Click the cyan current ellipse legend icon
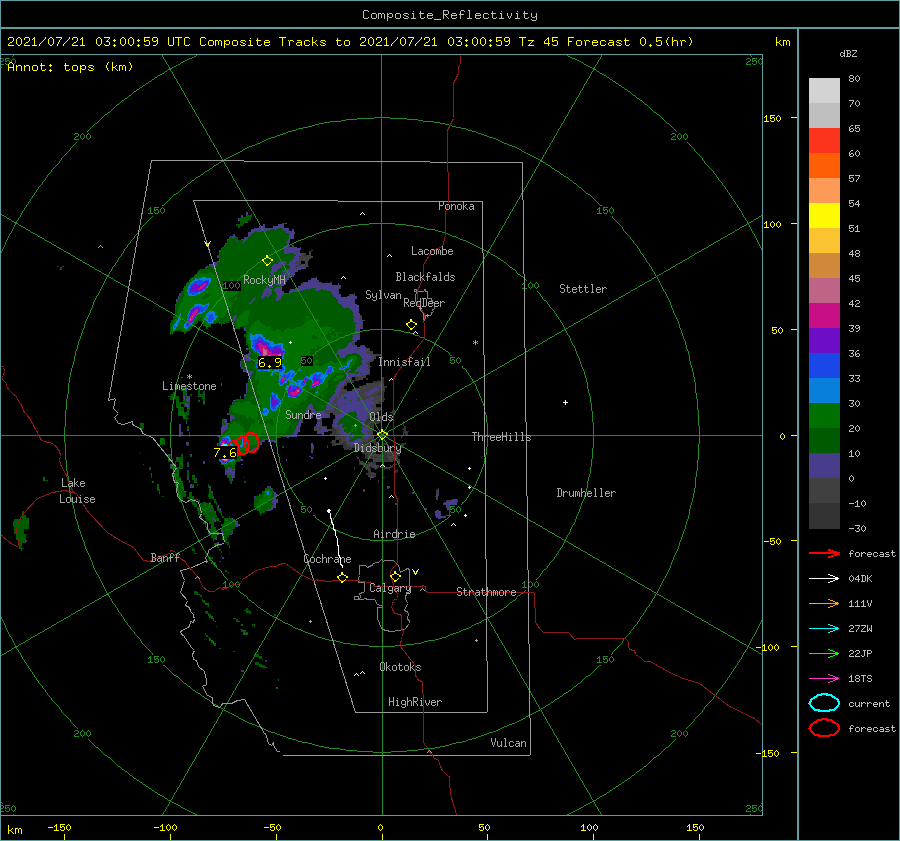The width and height of the screenshot is (900, 841). tap(824, 703)
